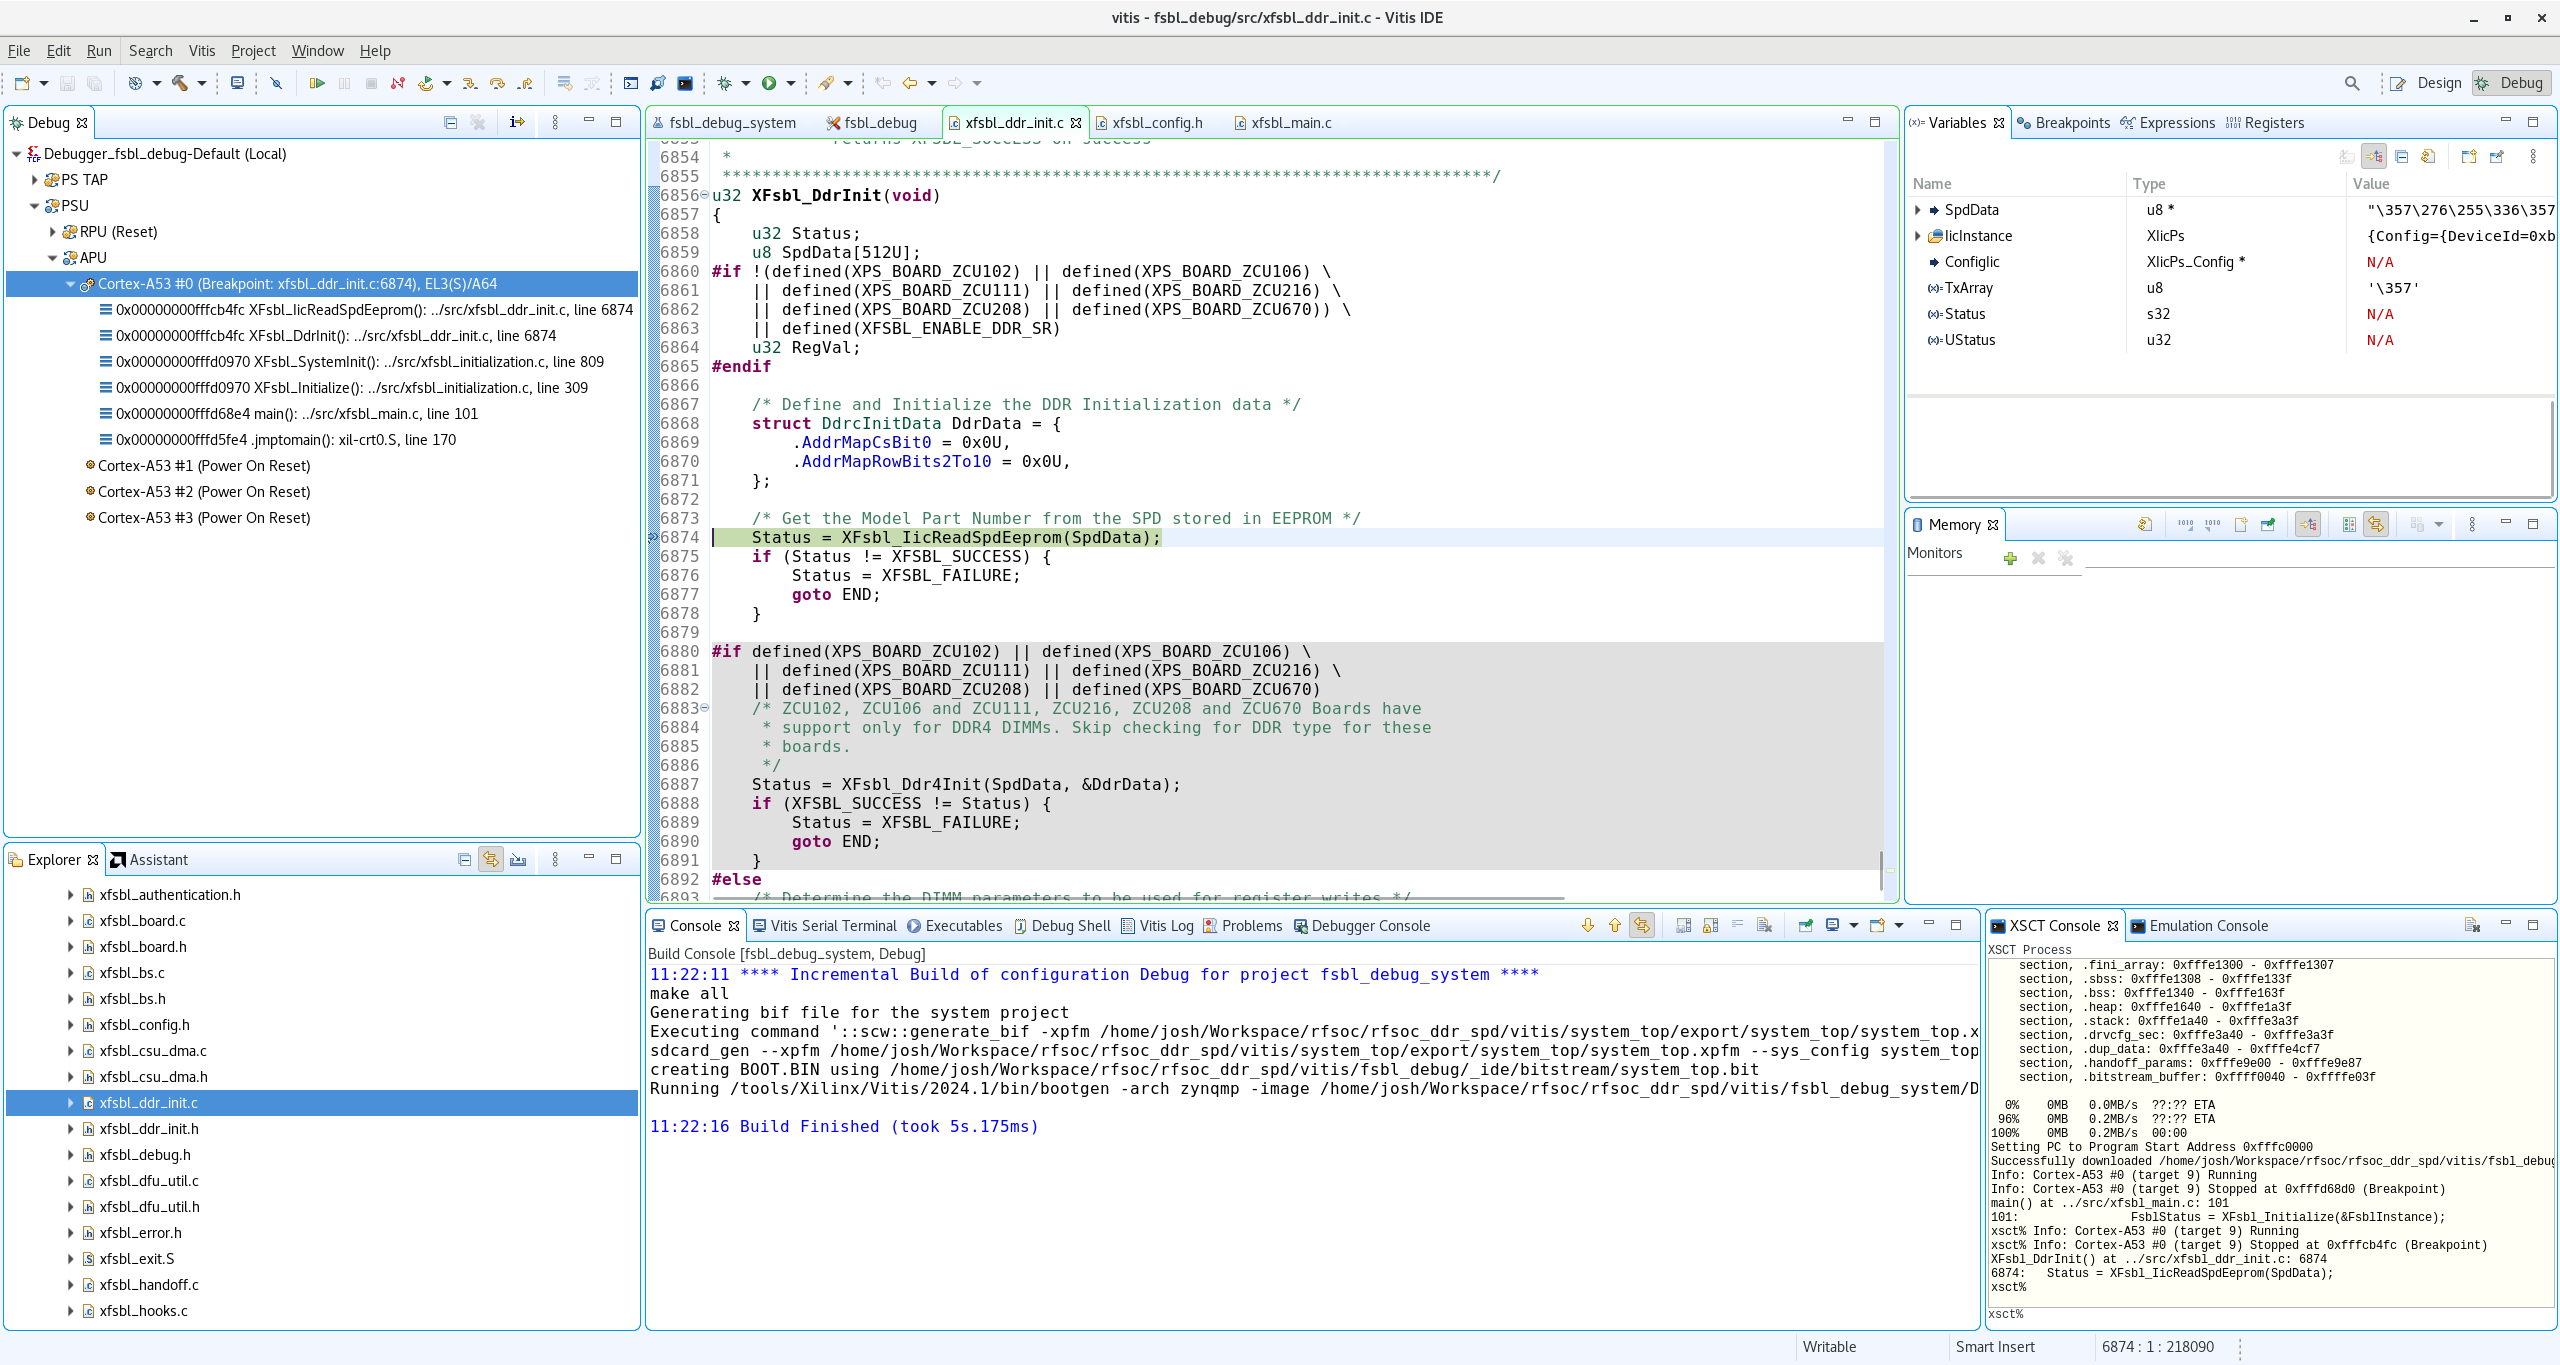Open the Window menu

coord(317,51)
